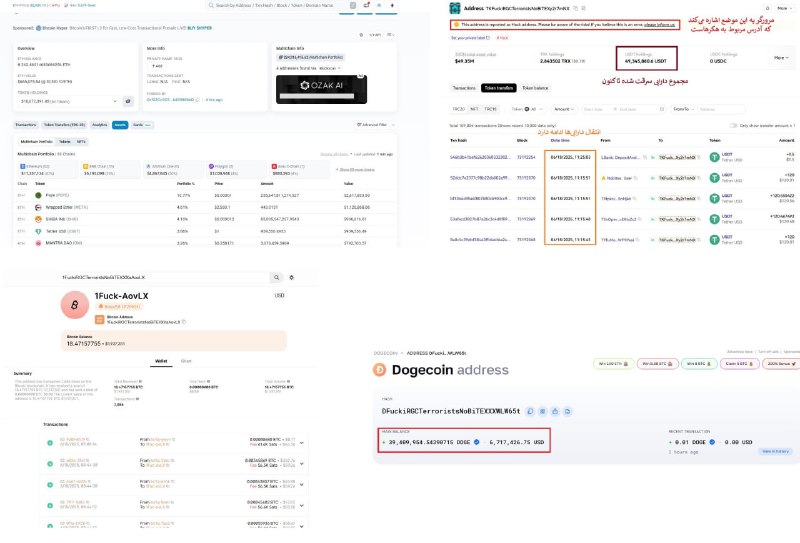Click the please inform us link
This screenshot has width=800, height=543.
pos(659,24)
